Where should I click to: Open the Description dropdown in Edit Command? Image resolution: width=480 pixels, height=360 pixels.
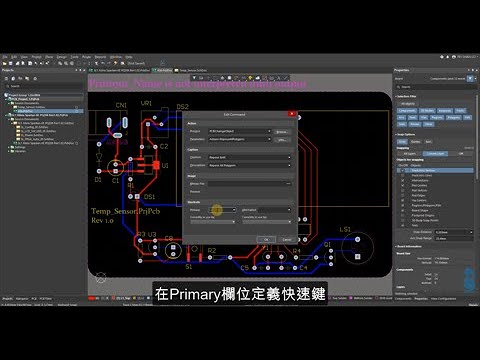[x=289, y=165]
